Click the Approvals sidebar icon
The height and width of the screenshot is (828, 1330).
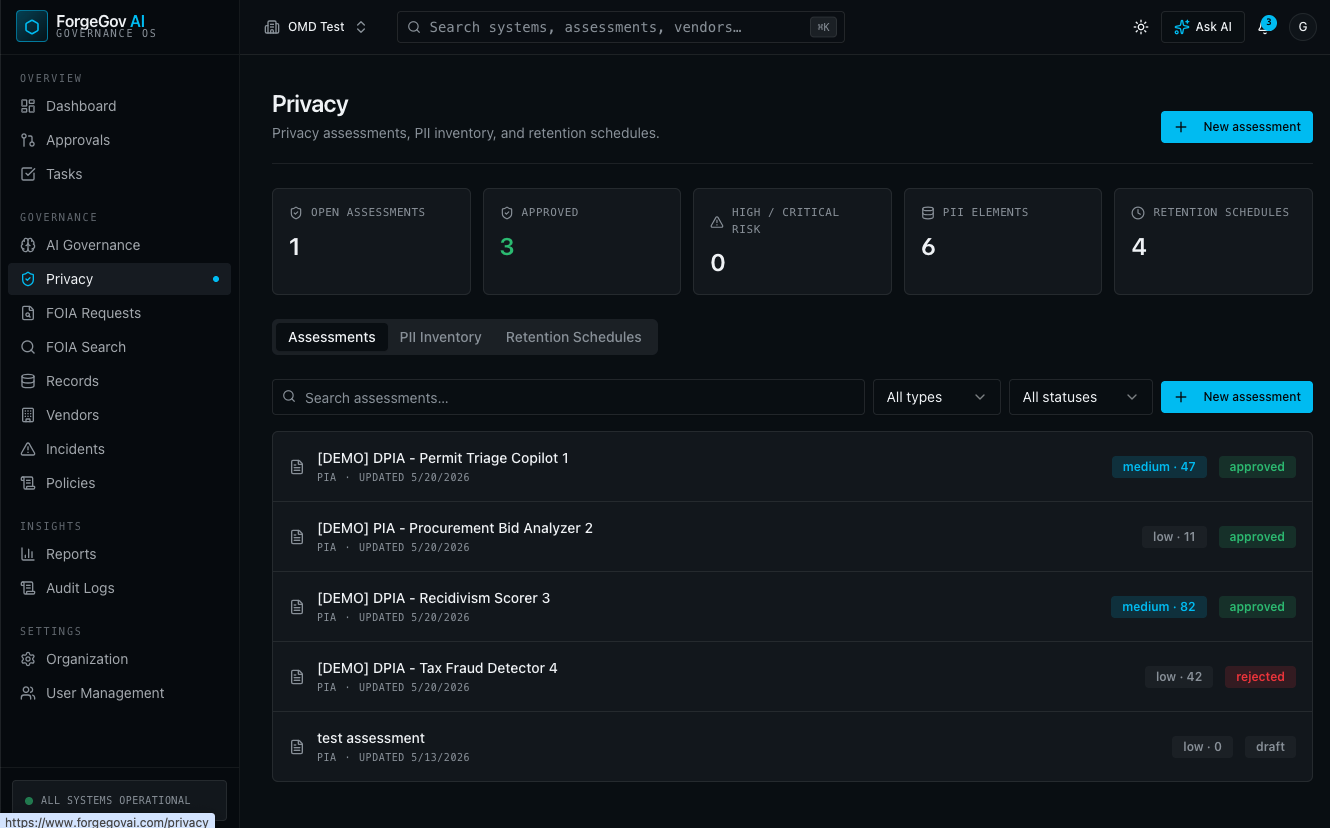pos(28,140)
